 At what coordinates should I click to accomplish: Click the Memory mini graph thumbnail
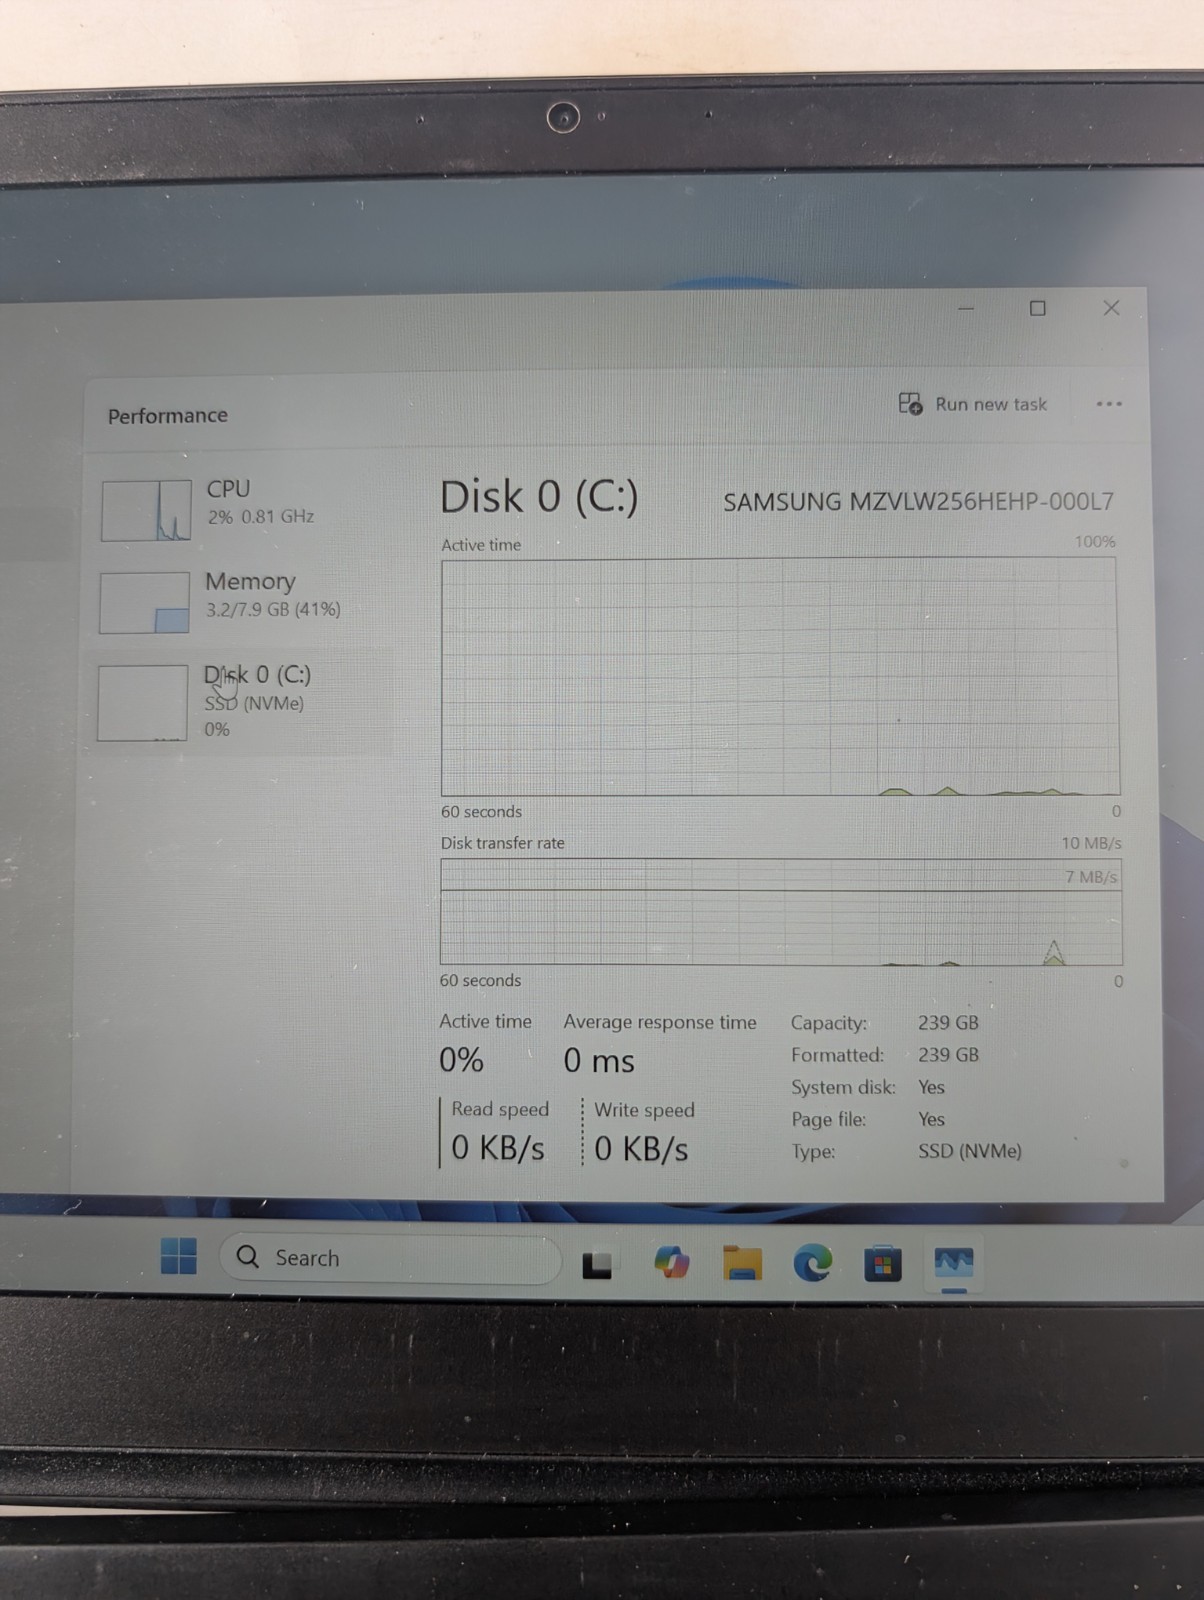(145, 602)
